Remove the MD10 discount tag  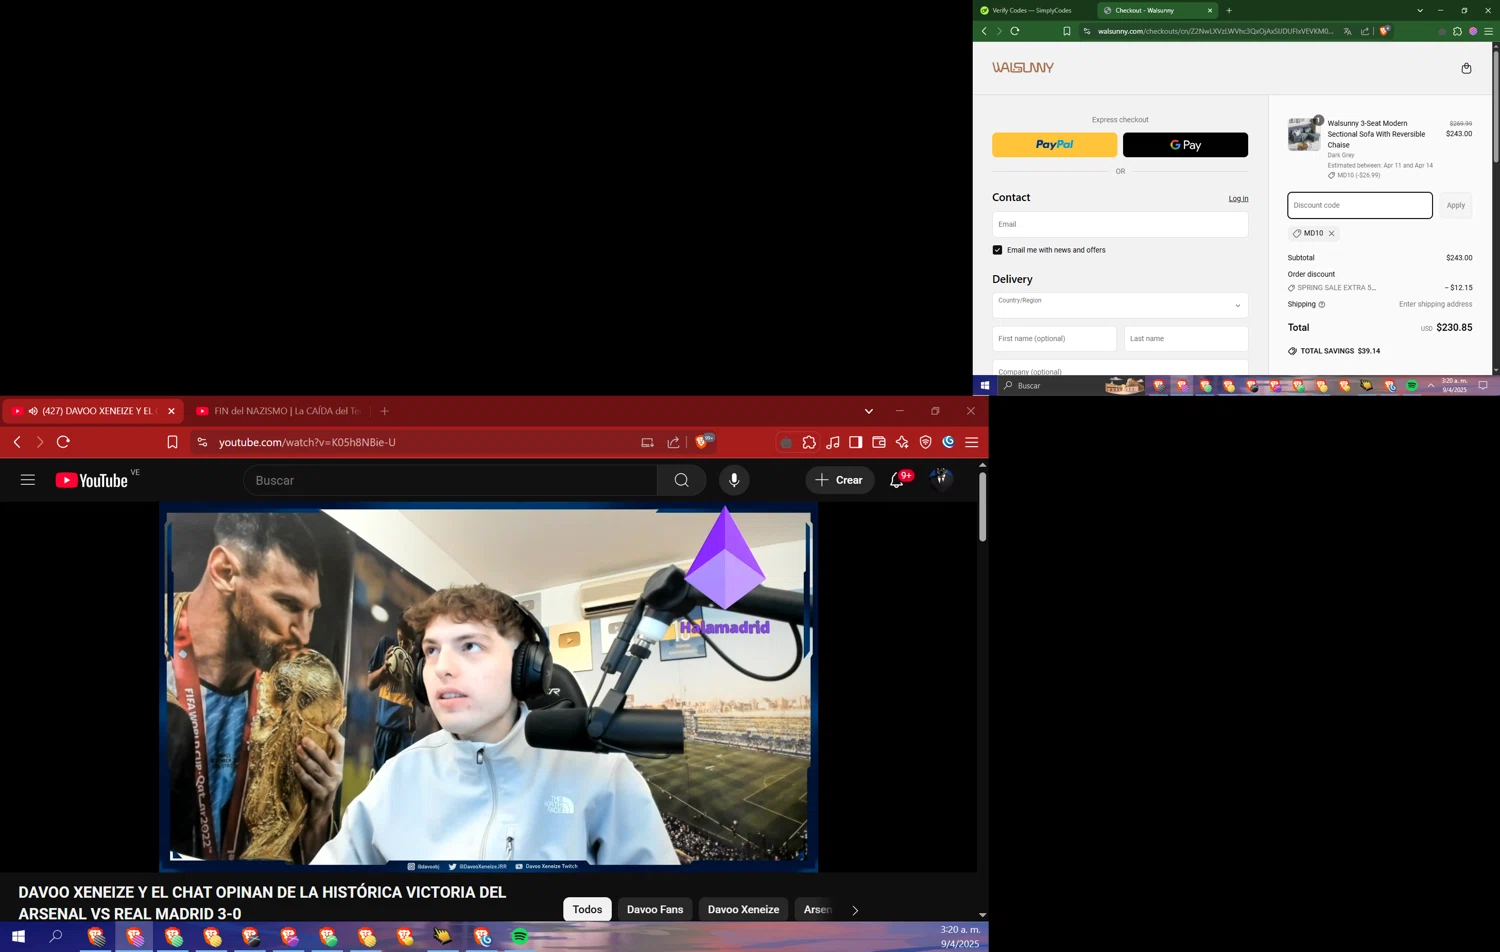(x=1331, y=234)
